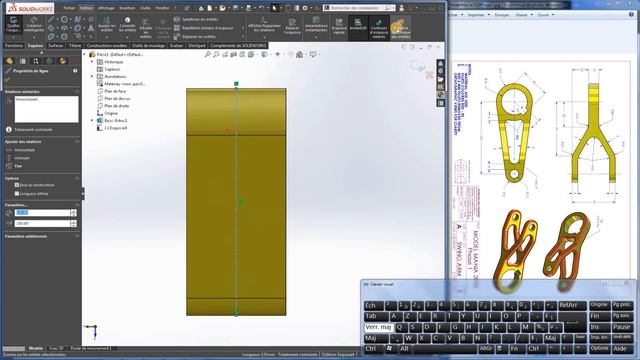Click undo arrow in top toolbar
Image resolution: width=640 pixels, height=360 pixels.
261,8
